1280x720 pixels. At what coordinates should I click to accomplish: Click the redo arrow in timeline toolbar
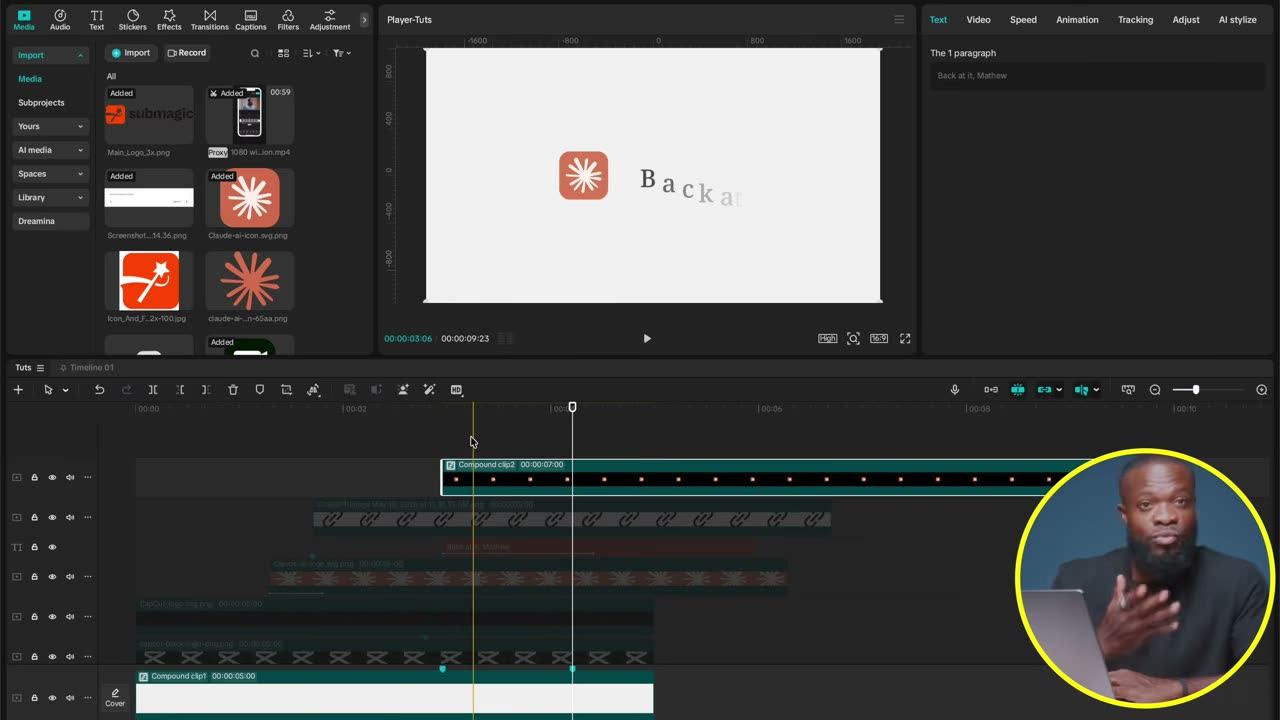pos(126,390)
